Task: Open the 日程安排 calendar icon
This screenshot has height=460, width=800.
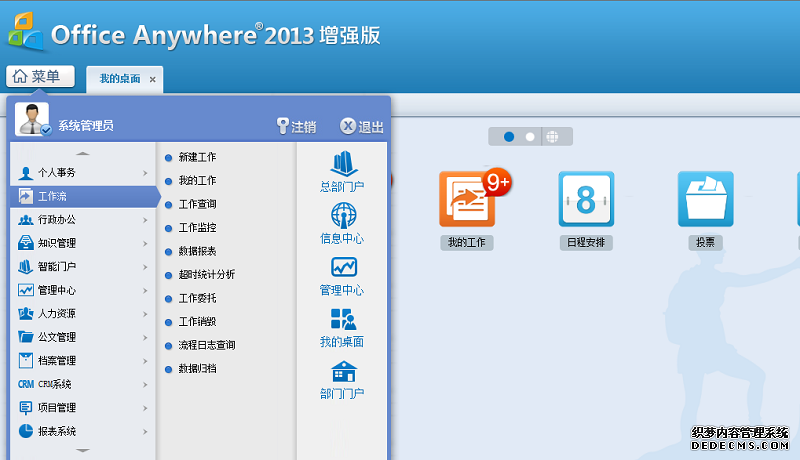Action: pos(586,199)
